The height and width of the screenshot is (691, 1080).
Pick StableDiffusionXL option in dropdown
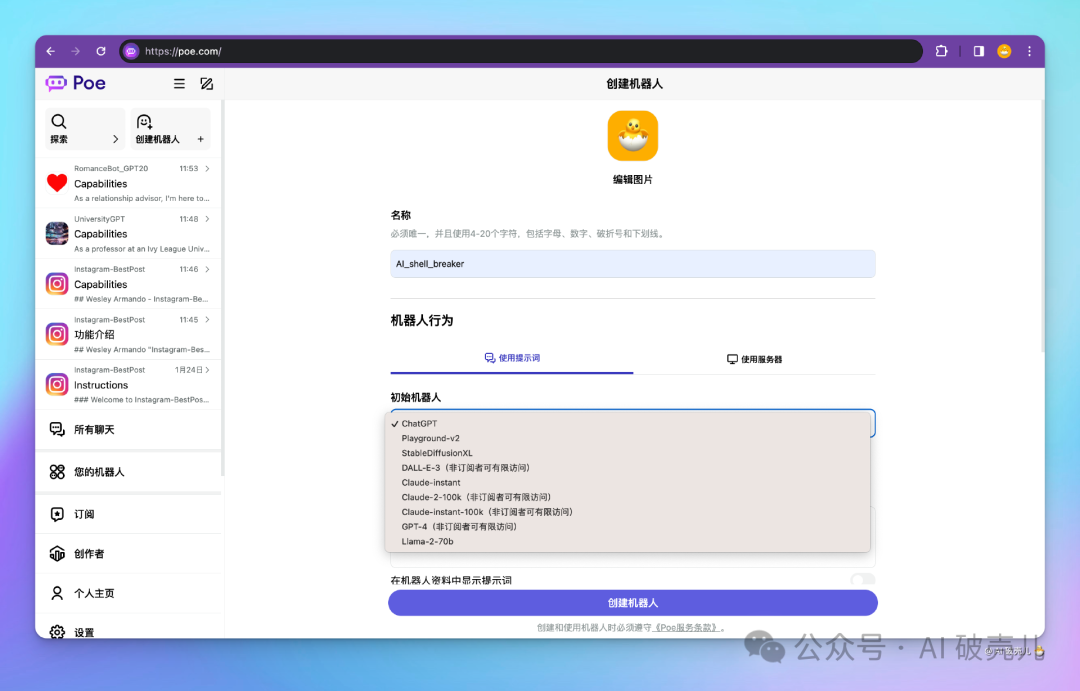coord(437,453)
